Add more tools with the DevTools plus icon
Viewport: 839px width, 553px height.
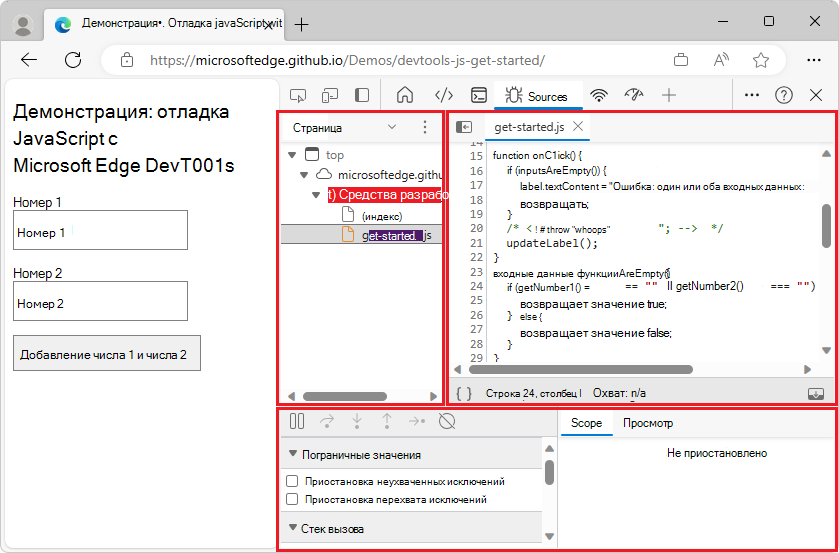click(x=669, y=95)
